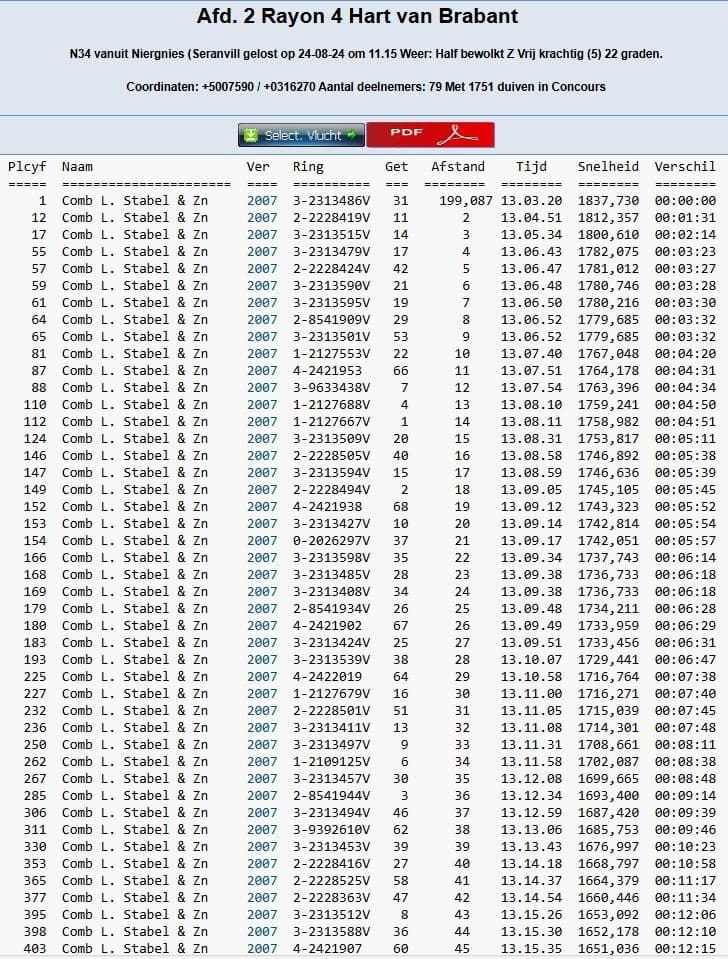Select the 2007 link beside ring 3-2313590V
Image resolution: width=728 pixels, height=959 pixels.
click(262, 286)
